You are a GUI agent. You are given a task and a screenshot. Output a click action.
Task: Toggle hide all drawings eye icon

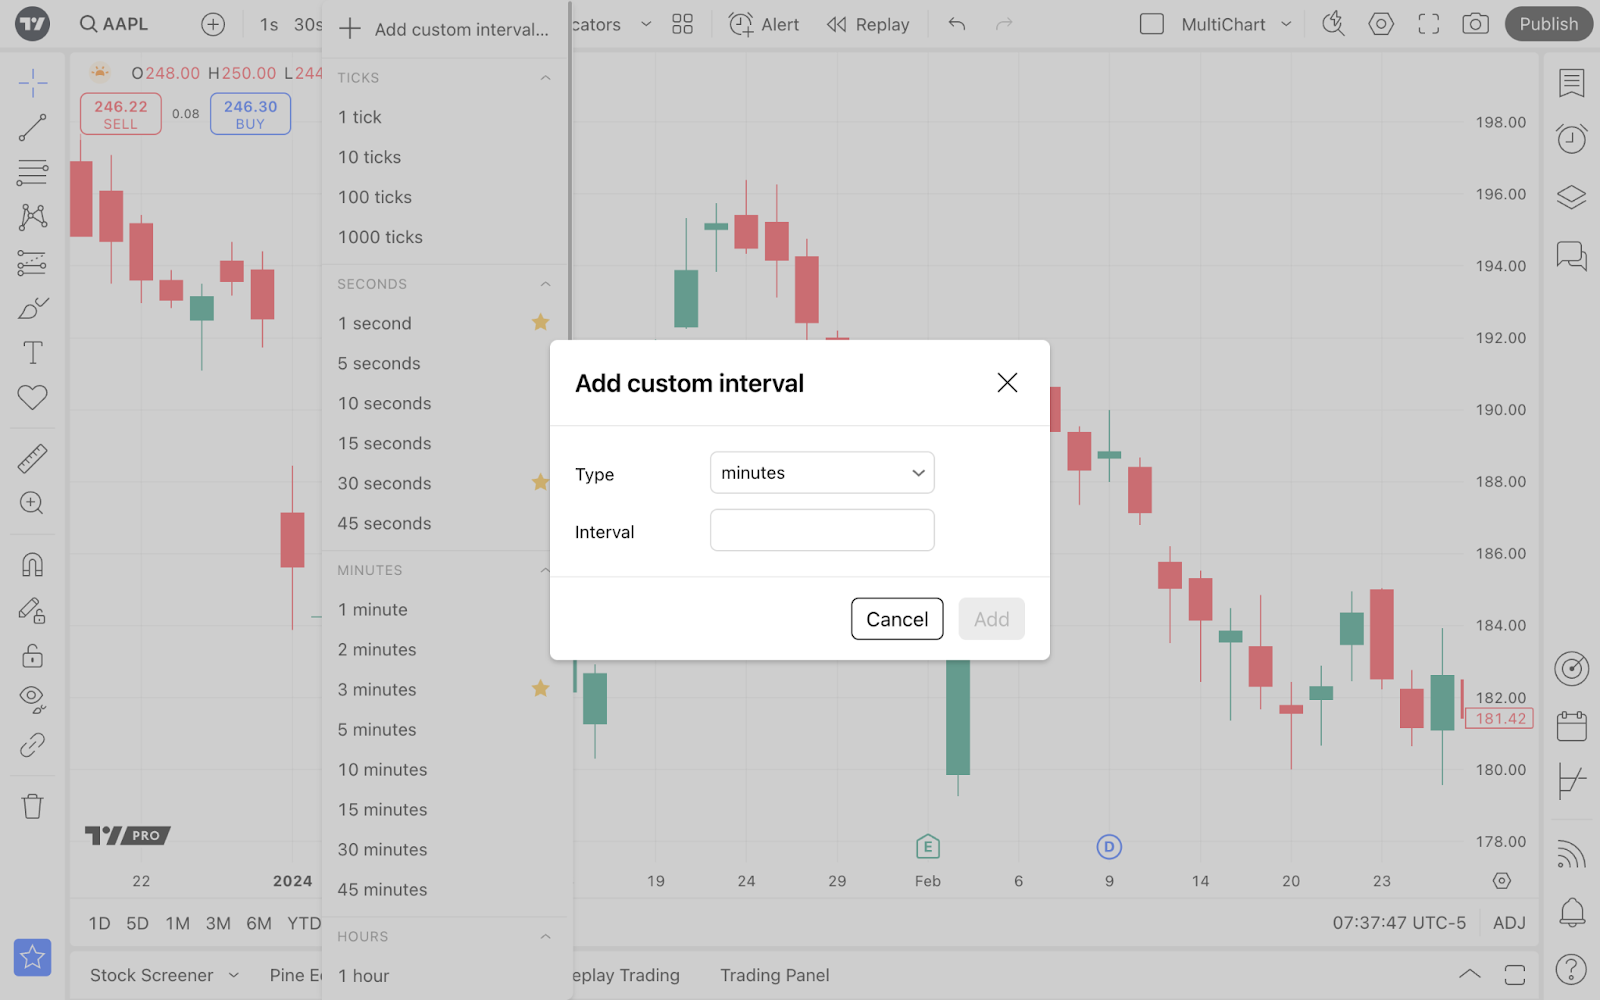32,698
